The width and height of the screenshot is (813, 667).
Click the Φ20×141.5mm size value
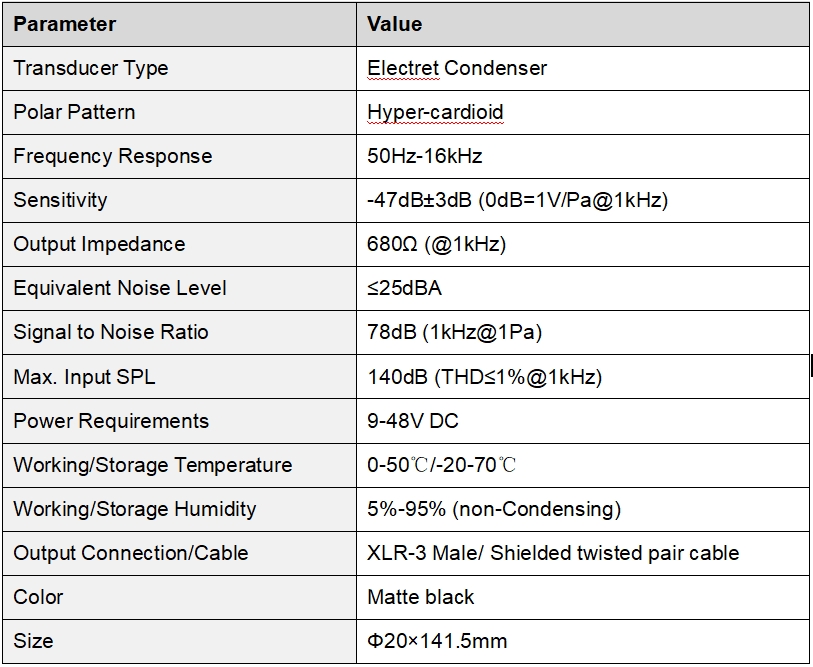(x=437, y=641)
